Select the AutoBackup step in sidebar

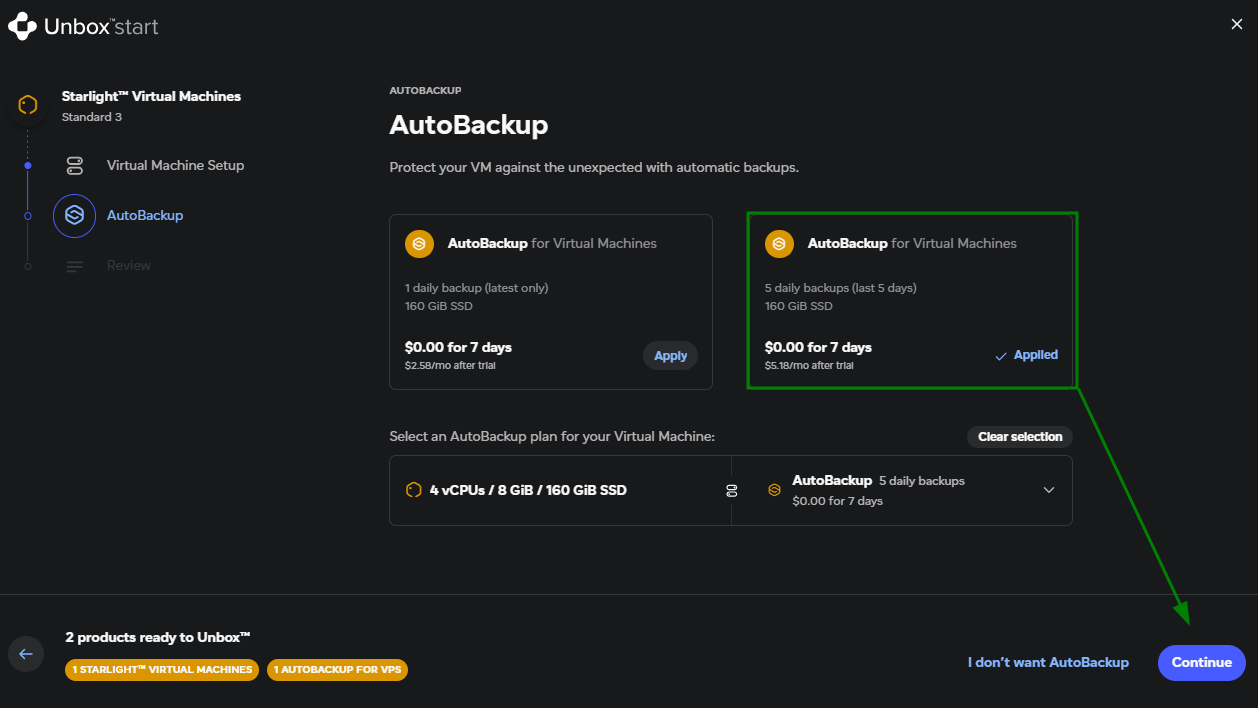click(145, 215)
